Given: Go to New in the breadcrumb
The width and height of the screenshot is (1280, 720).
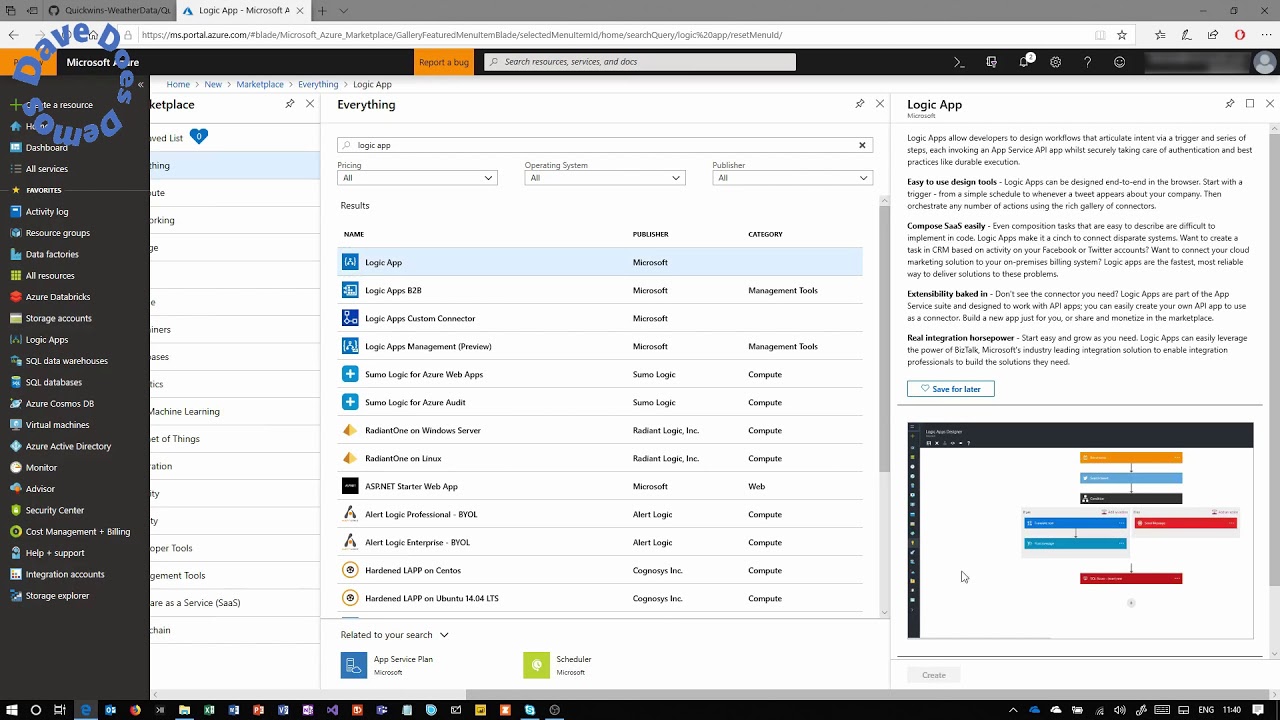Looking at the screenshot, I should [213, 84].
